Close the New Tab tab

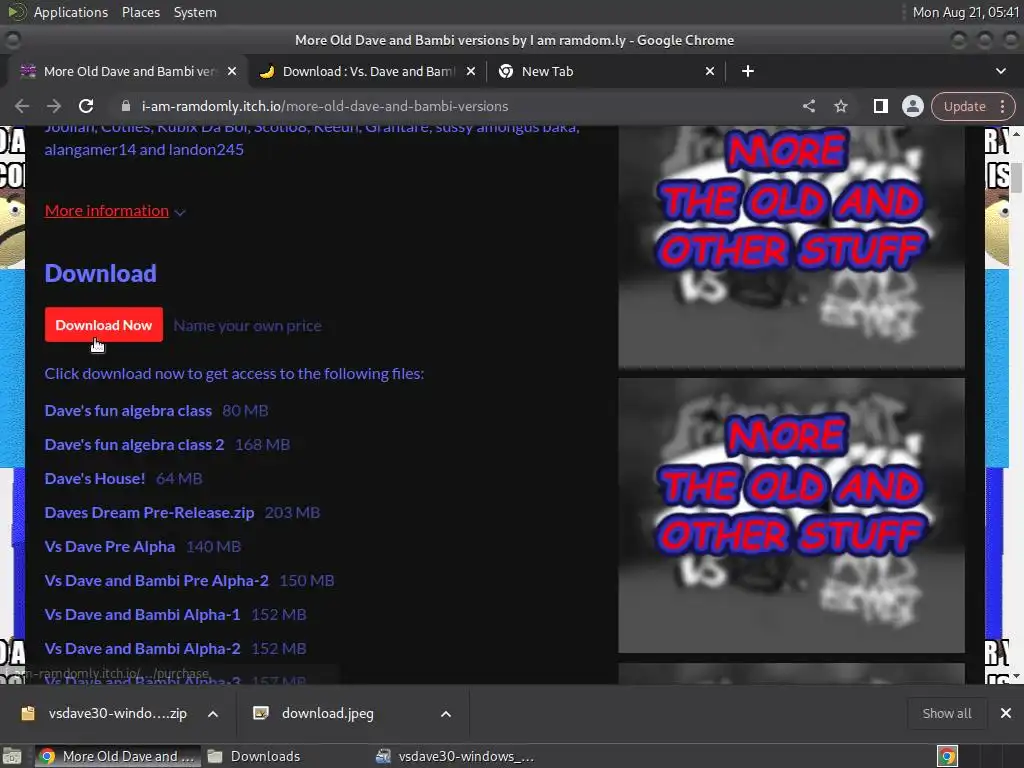click(710, 71)
